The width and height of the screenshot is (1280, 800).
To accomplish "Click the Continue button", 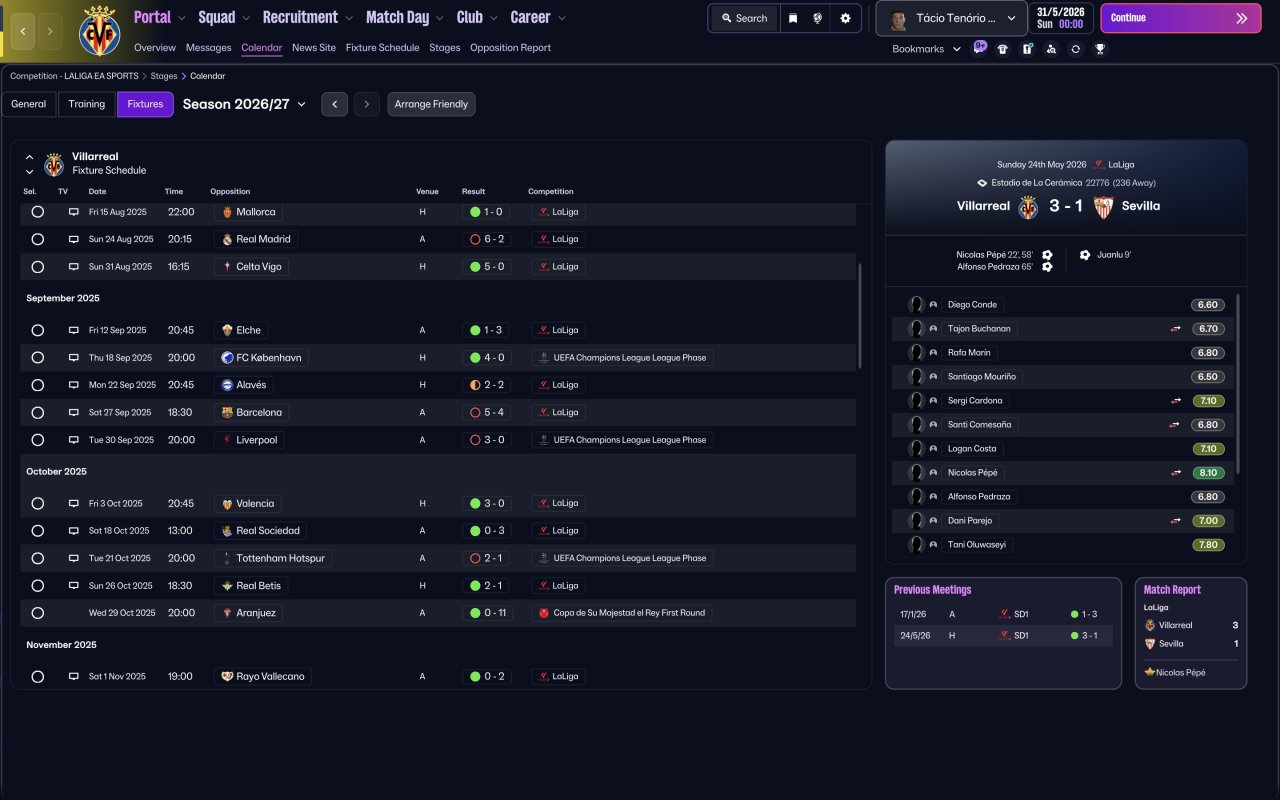I will click(1181, 18).
